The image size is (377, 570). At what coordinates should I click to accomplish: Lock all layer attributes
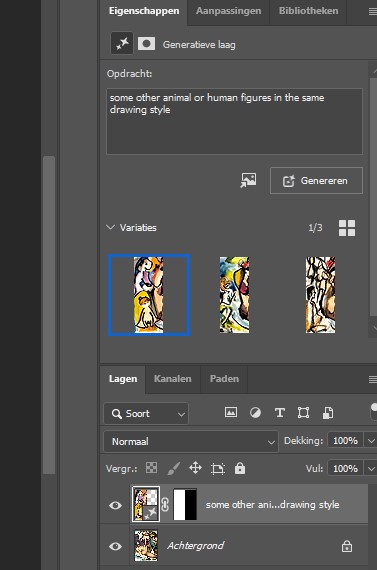pyautogui.click(x=240, y=468)
